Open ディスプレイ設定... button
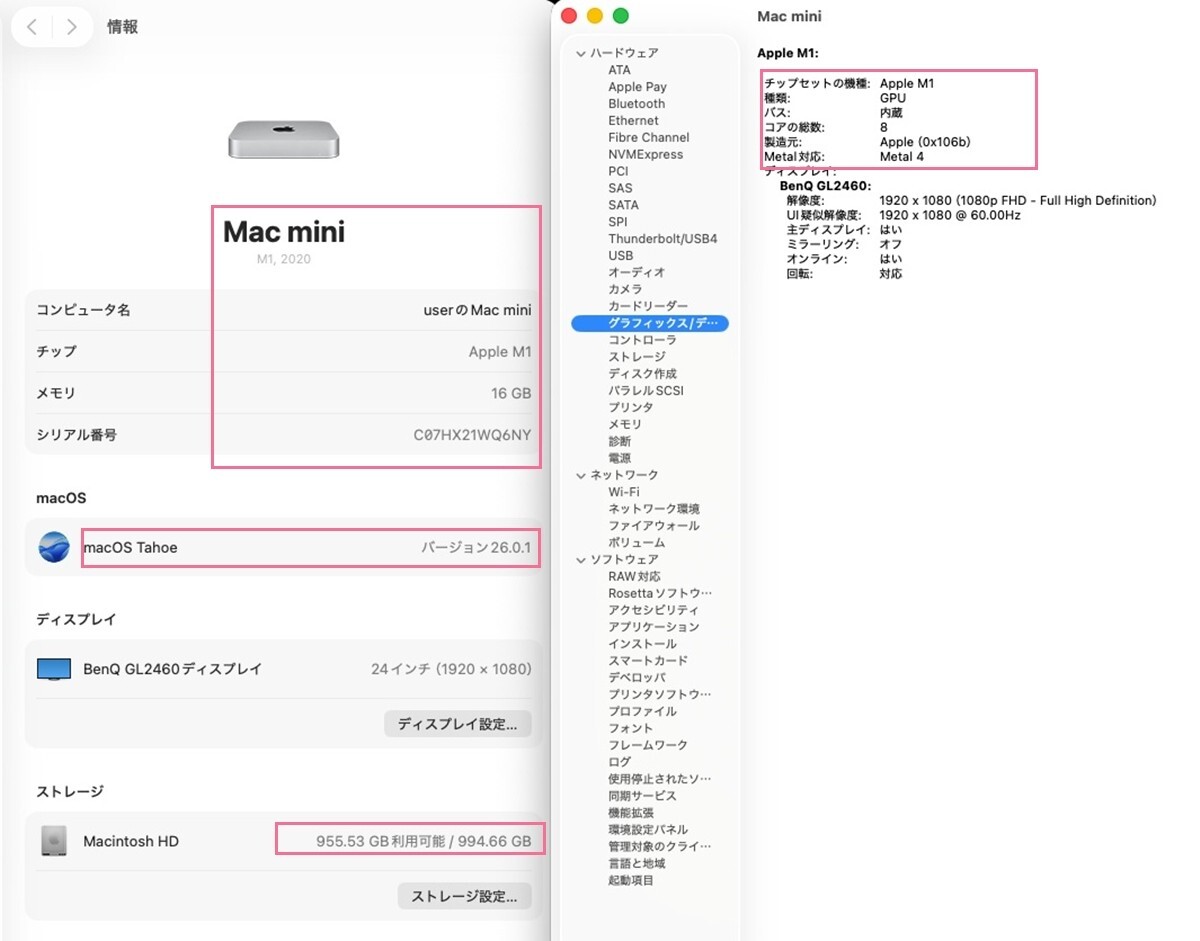The width and height of the screenshot is (1200, 941). [x=457, y=724]
